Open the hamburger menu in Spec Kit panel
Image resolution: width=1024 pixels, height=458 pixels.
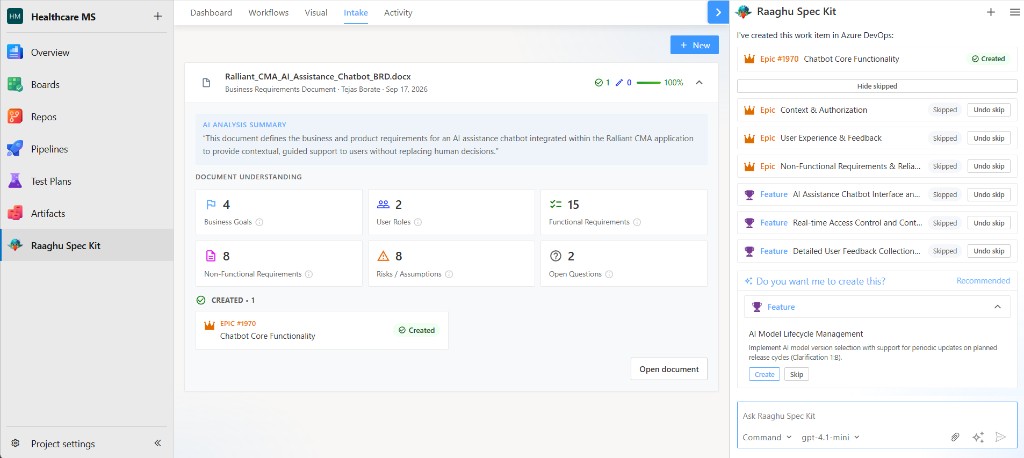[x=1014, y=12]
